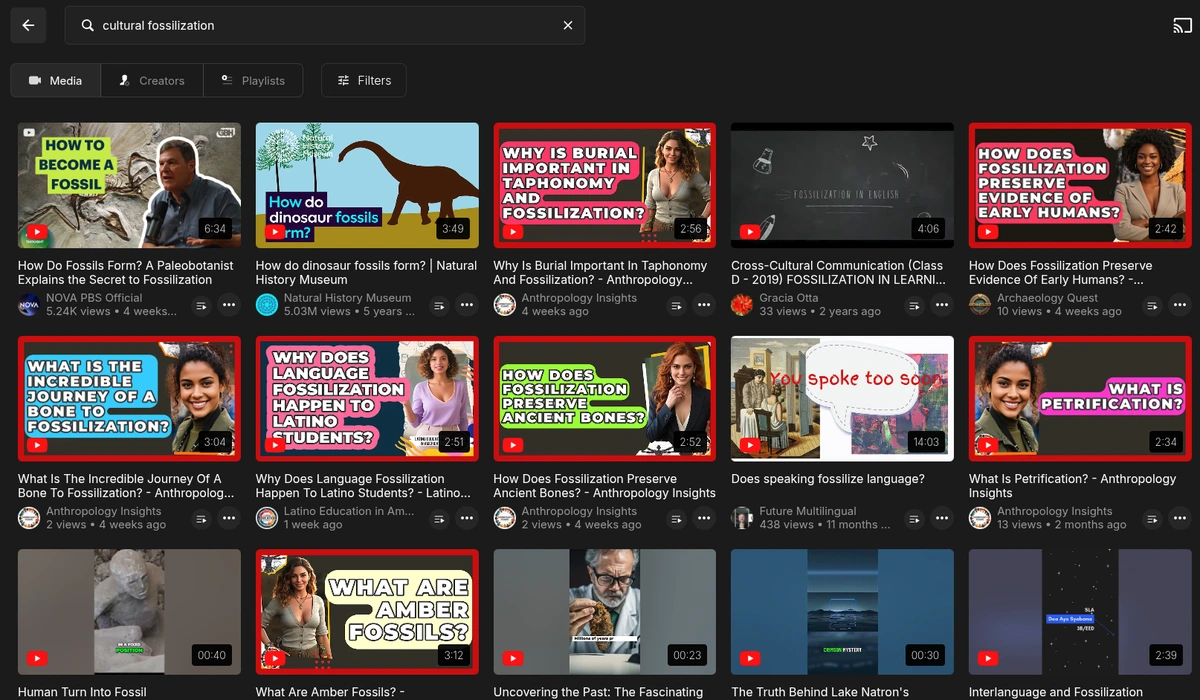1200x700 pixels.
Task: Select the Media tab
Action: pos(56,81)
